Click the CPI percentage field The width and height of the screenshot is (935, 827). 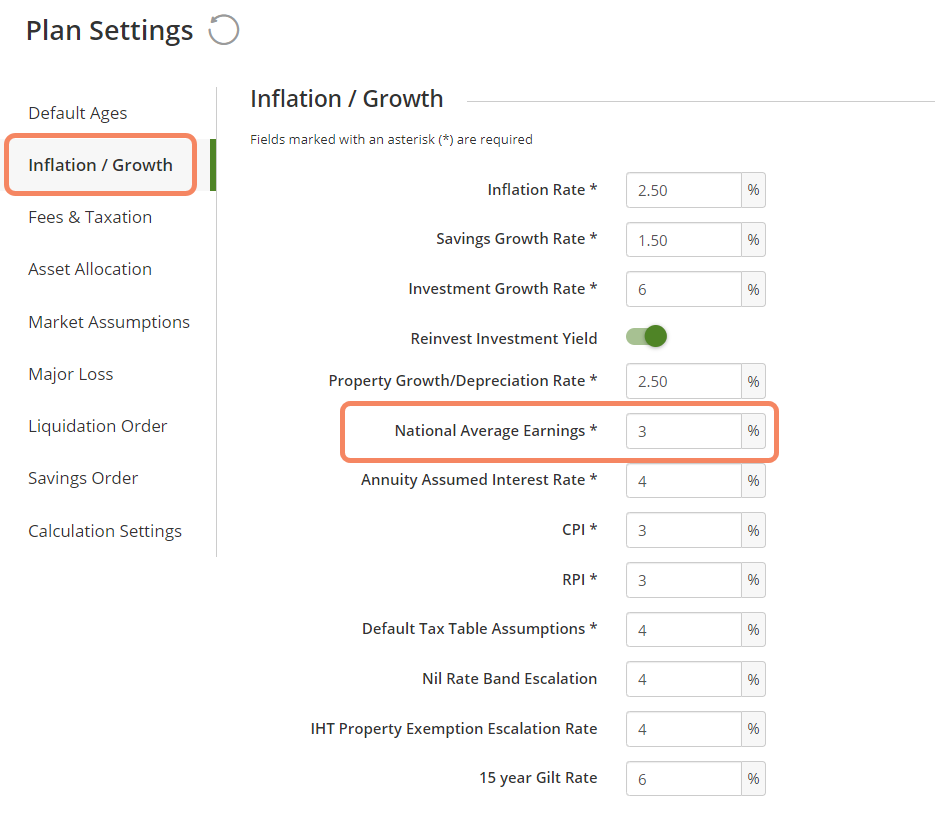click(x=683, y=530)
